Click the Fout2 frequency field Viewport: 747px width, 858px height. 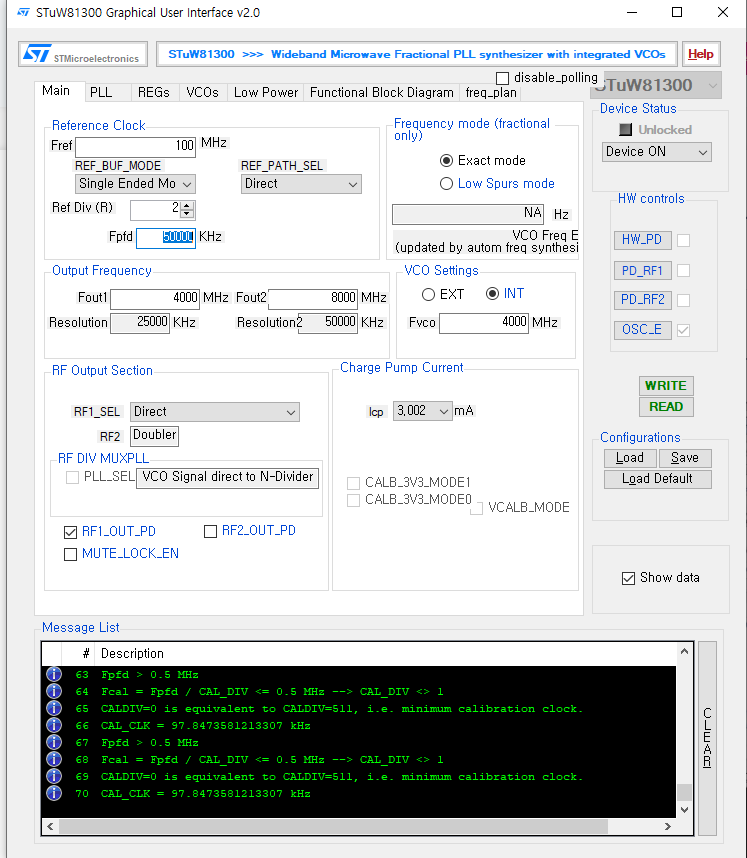[313, 299]
